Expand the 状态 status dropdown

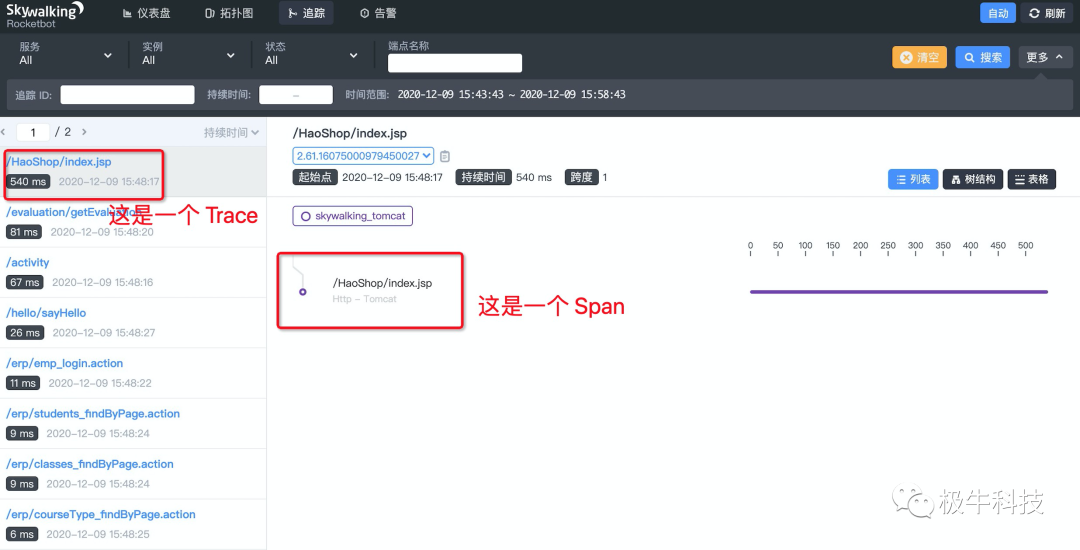point(311,54)
